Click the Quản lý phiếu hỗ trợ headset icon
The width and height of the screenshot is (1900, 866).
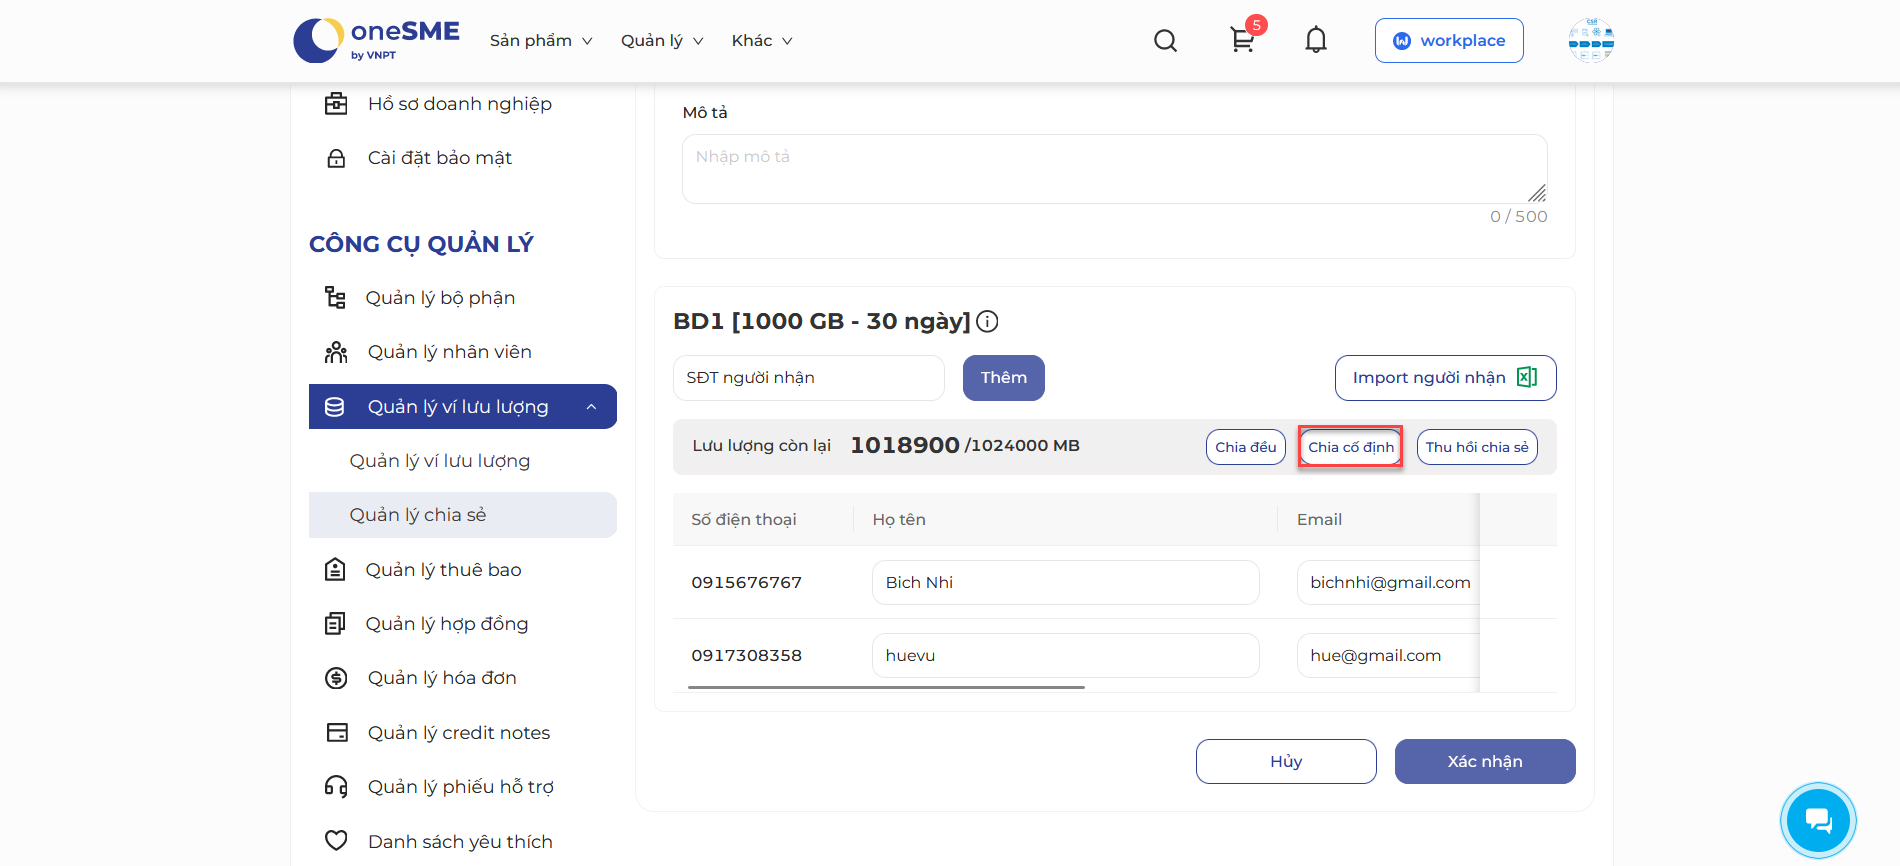pyautogui.click(x=336, y=787)
